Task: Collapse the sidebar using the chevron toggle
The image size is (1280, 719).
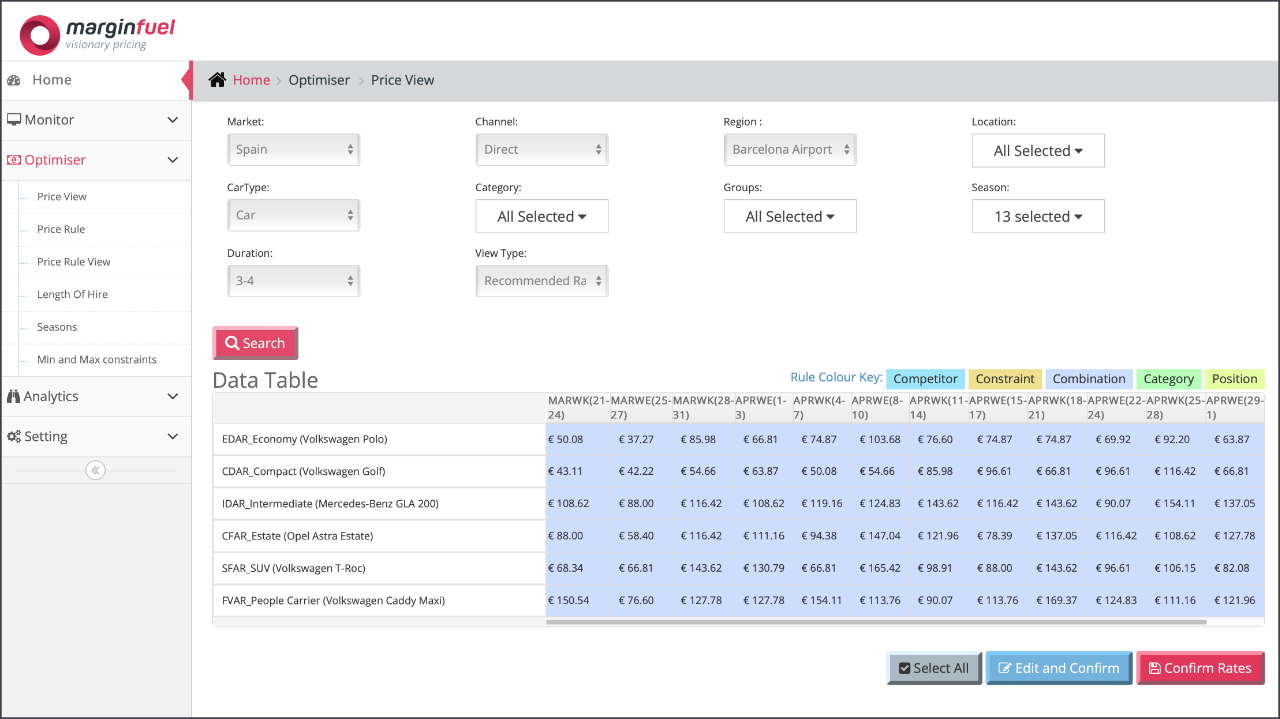Action: [95, 469]
